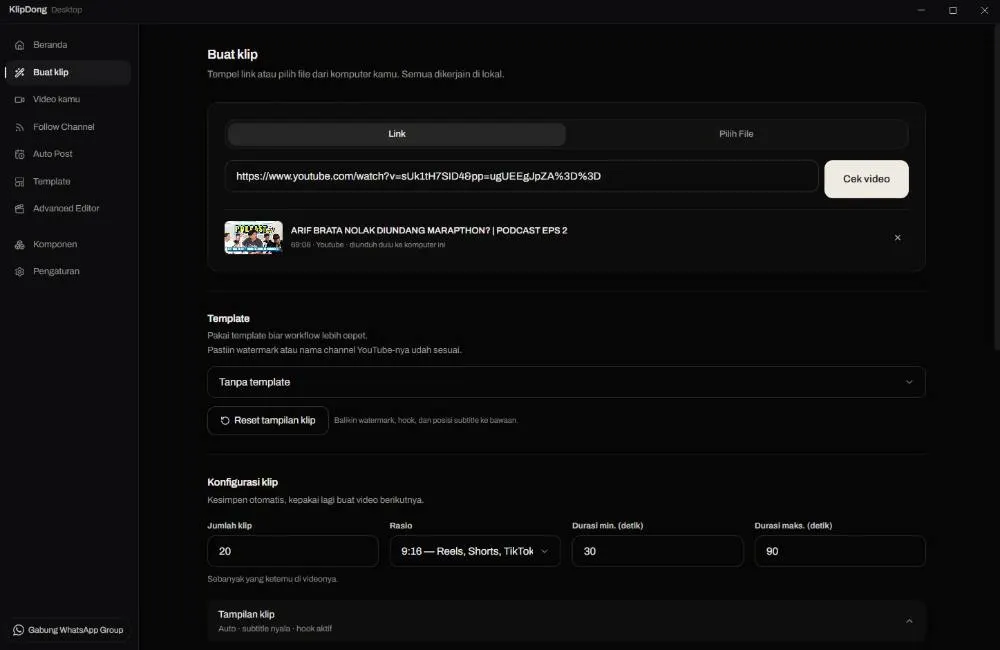Click the Cek video button

click(866, 179)
